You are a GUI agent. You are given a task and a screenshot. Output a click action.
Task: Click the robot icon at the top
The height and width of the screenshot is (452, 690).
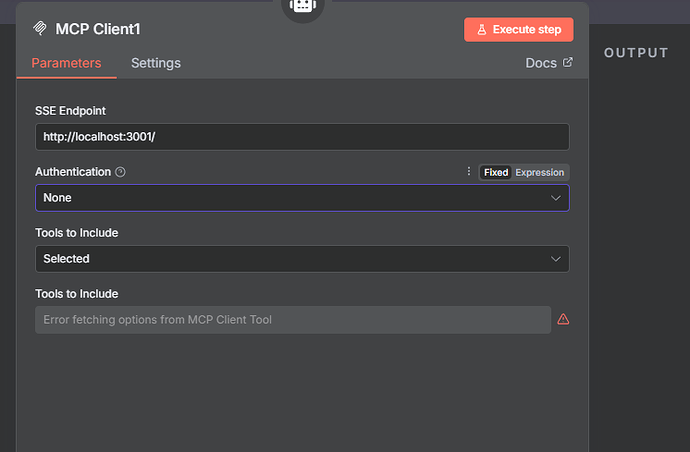(301, 5)
